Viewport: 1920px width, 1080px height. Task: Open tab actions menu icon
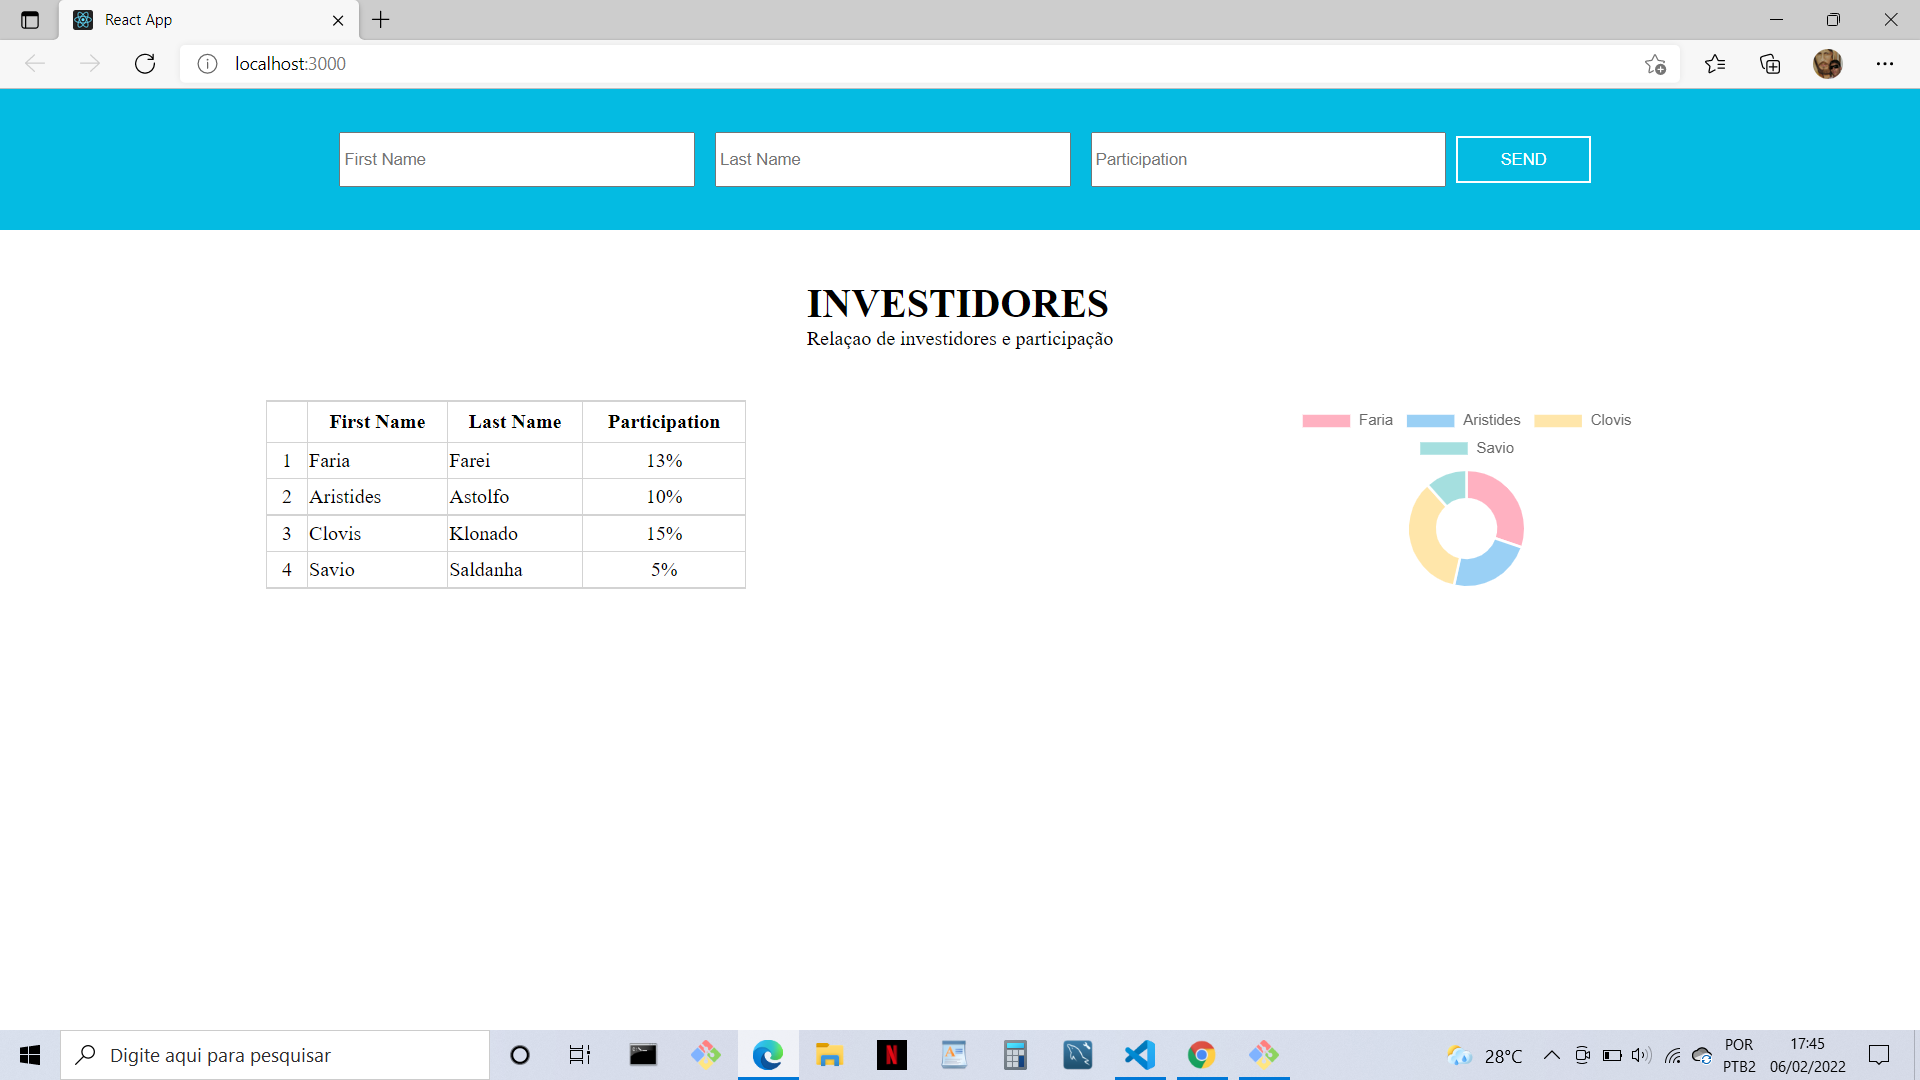(x=30, y=20)
